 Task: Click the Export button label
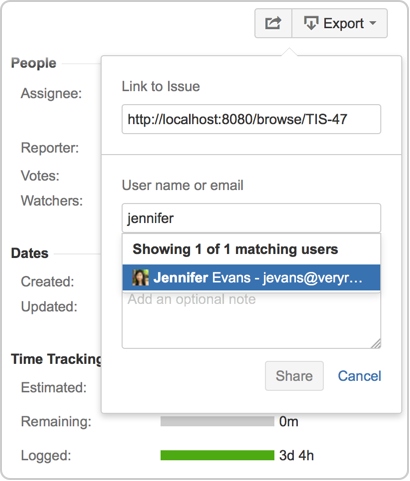pos(343,23)
